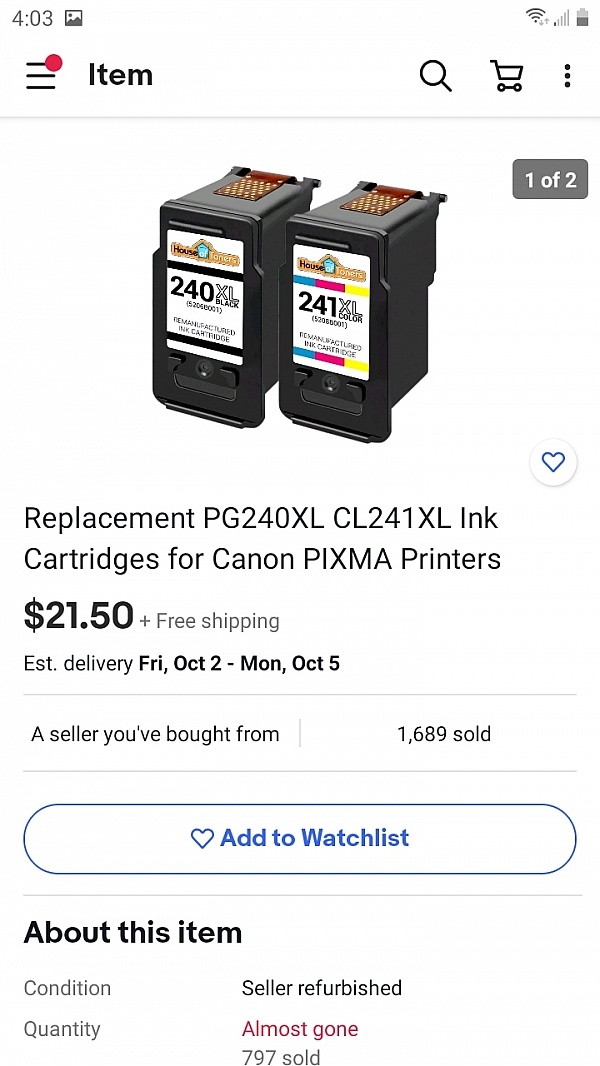Viewport: 600px width, 1066px height.
Task: Tap the Almost gone quantity label
Action: click(300, 1029)
